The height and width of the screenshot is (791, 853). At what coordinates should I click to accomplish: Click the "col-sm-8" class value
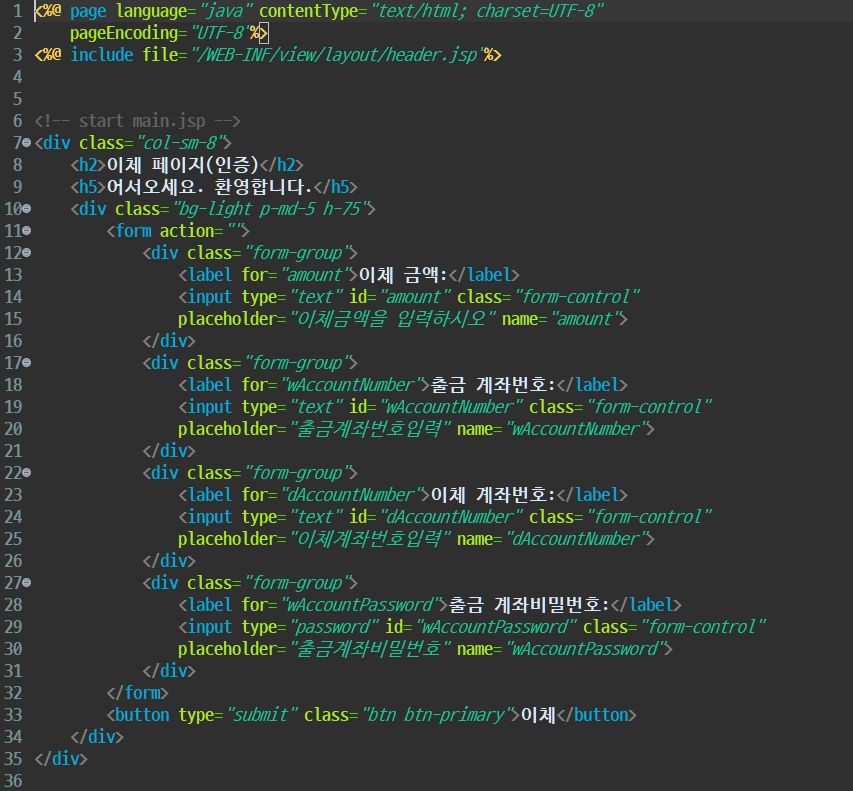180,143
